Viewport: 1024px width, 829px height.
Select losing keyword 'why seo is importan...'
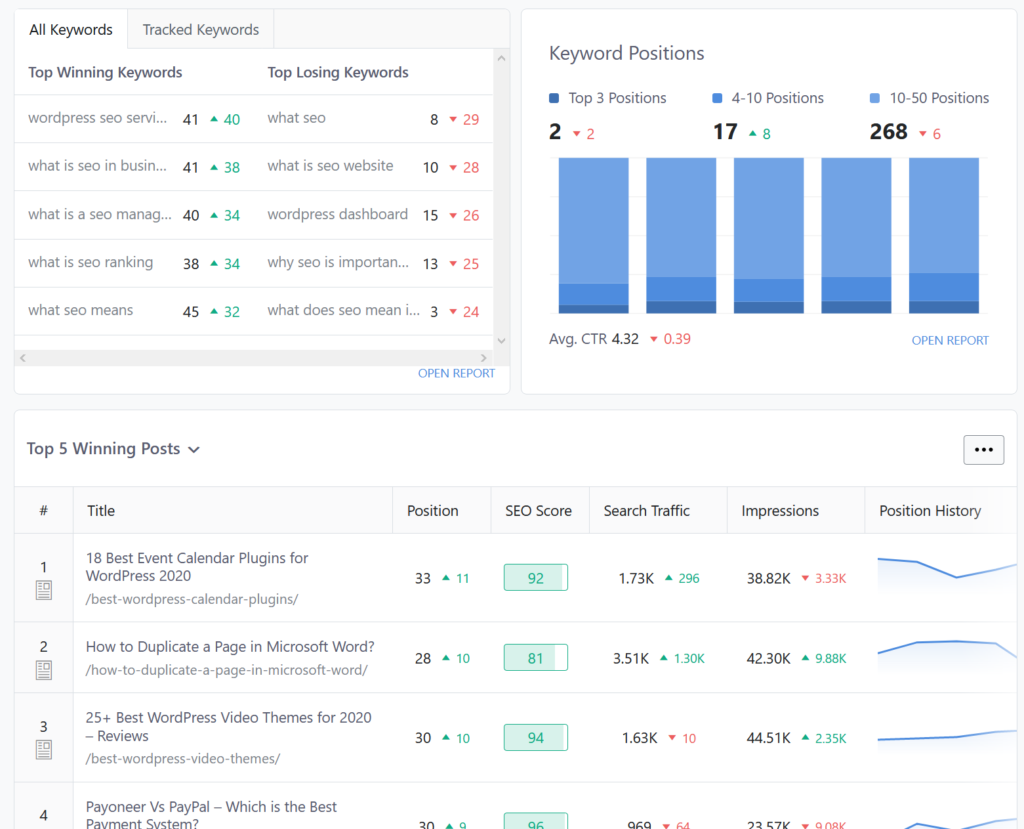[x=338, y=262]
